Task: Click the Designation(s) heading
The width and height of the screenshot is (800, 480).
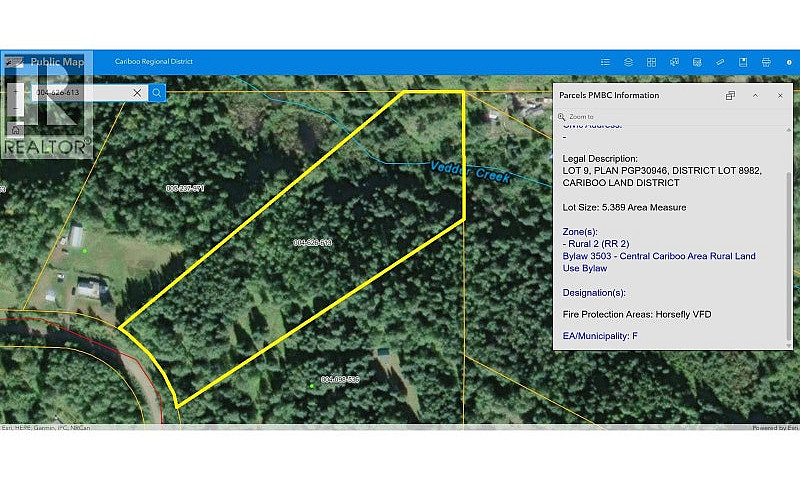Action: [x=594, y=293]
